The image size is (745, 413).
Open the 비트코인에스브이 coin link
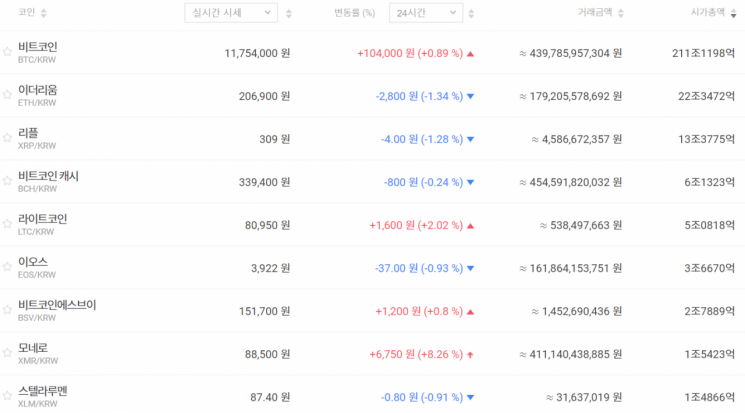57,305
